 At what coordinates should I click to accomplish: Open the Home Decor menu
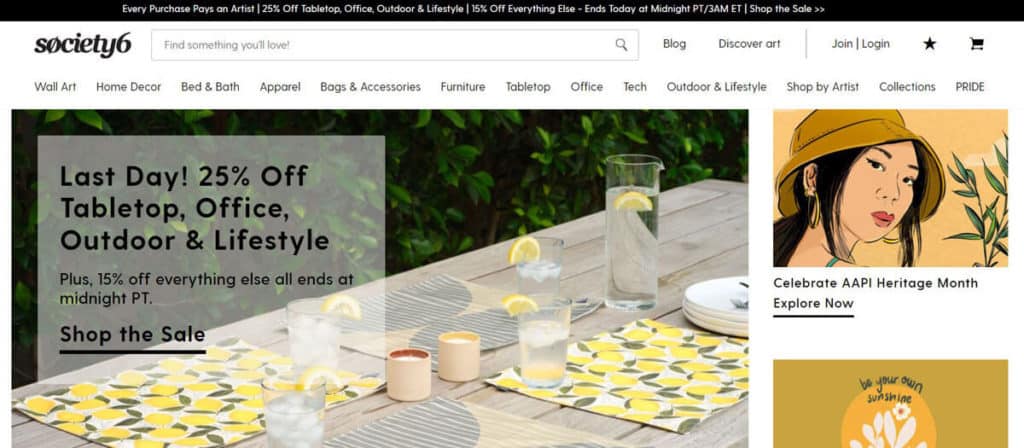click(128, 87)
